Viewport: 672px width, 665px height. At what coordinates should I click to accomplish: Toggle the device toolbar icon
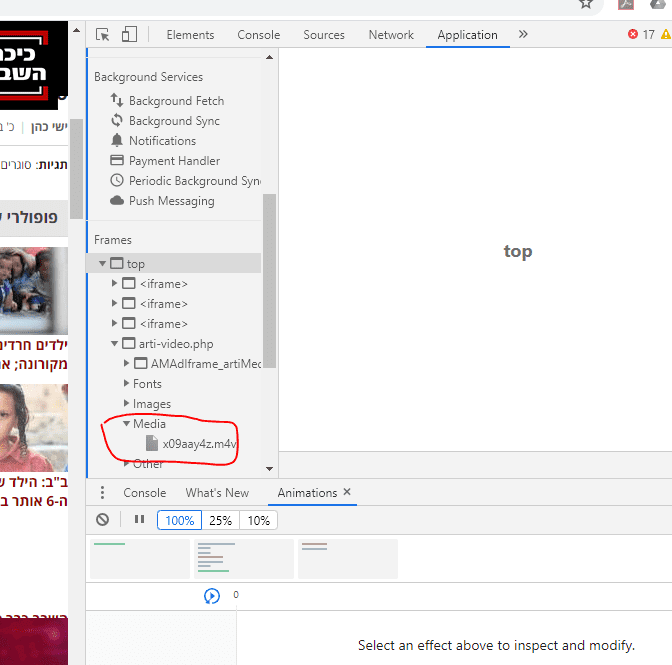[x=129, y=34]
